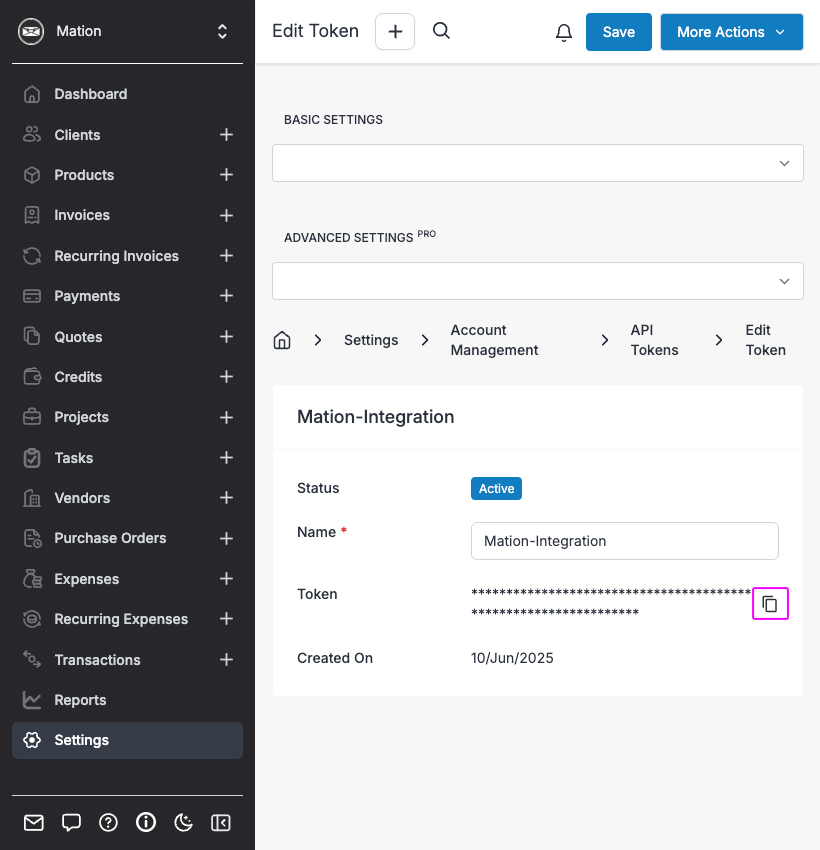Click the Name field with Mation-Integration

coord(625,541)
